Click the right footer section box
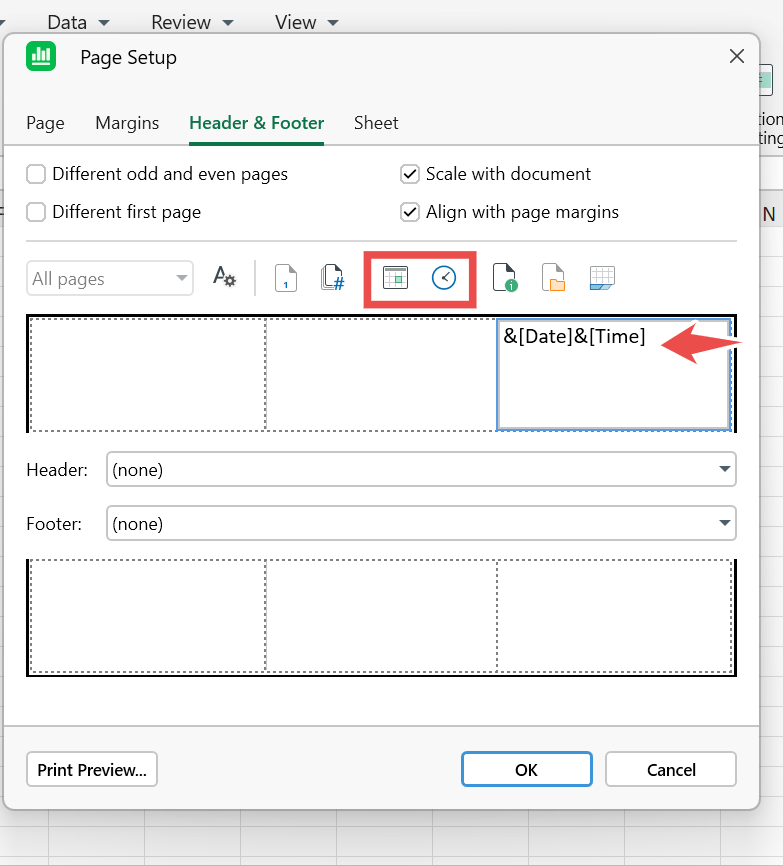 tap(615, 616)
